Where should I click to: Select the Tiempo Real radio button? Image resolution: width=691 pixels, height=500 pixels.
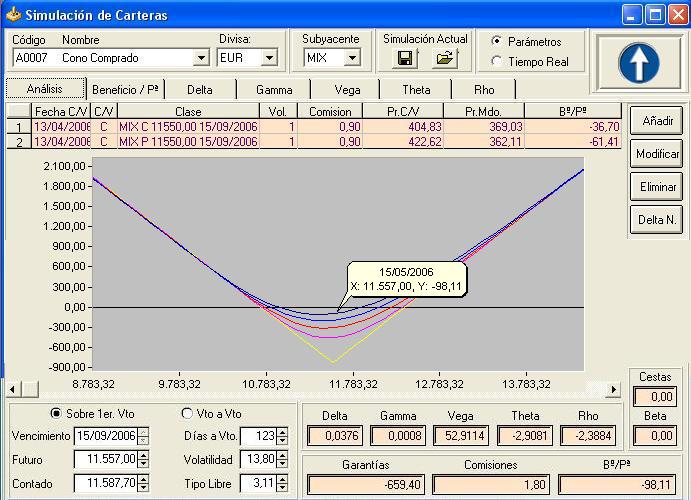click(x=496, y=61)
